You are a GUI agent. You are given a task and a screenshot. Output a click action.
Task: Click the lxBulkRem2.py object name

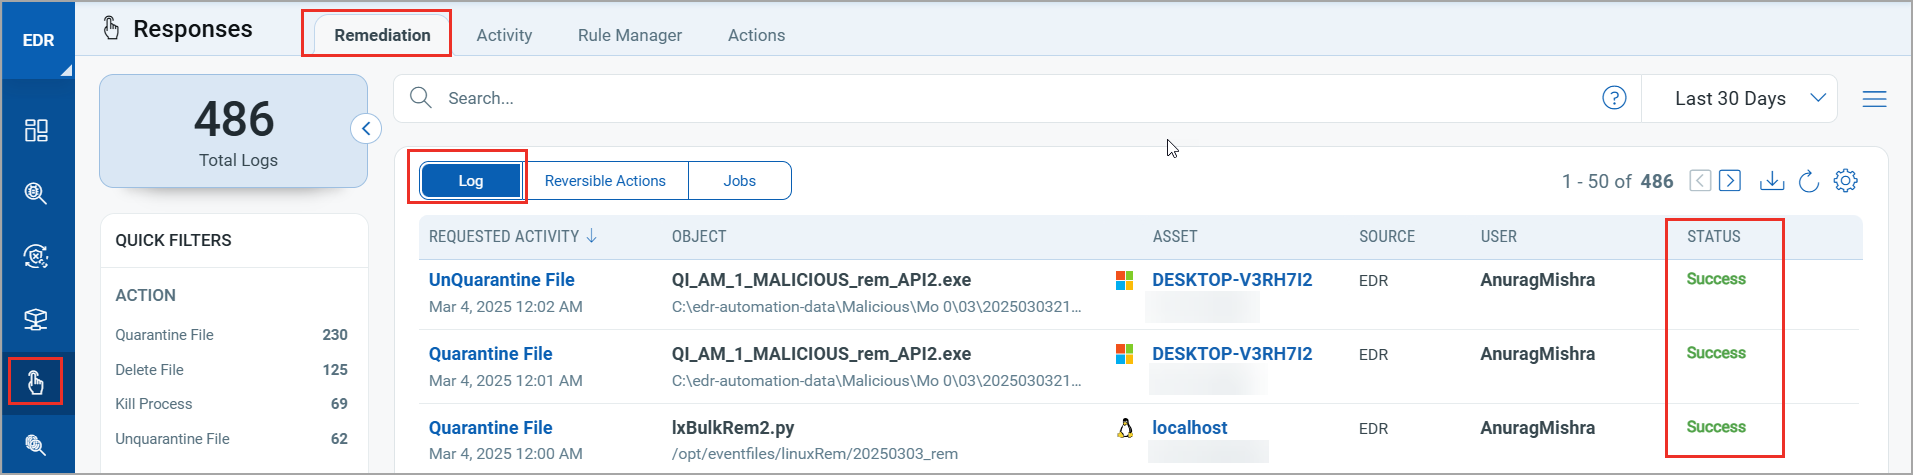[732, 428]
